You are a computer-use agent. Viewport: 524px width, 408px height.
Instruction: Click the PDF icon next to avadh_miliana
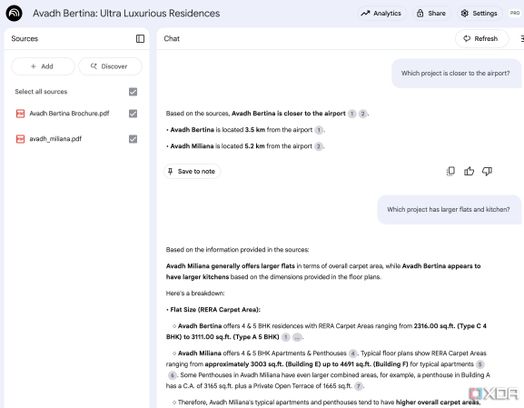coord(20,139)
